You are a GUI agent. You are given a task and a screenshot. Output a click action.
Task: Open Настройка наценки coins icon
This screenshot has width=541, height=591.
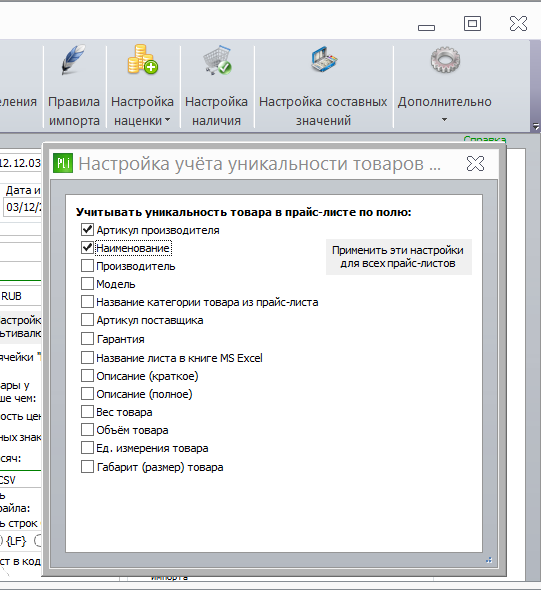pos(143,60)
